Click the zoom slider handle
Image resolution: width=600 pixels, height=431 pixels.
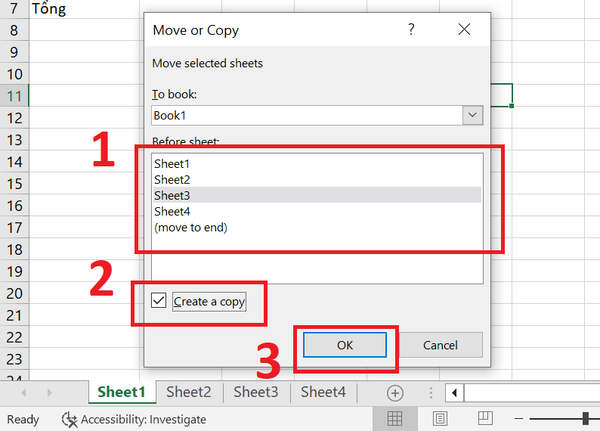click(x=585, y=419)
